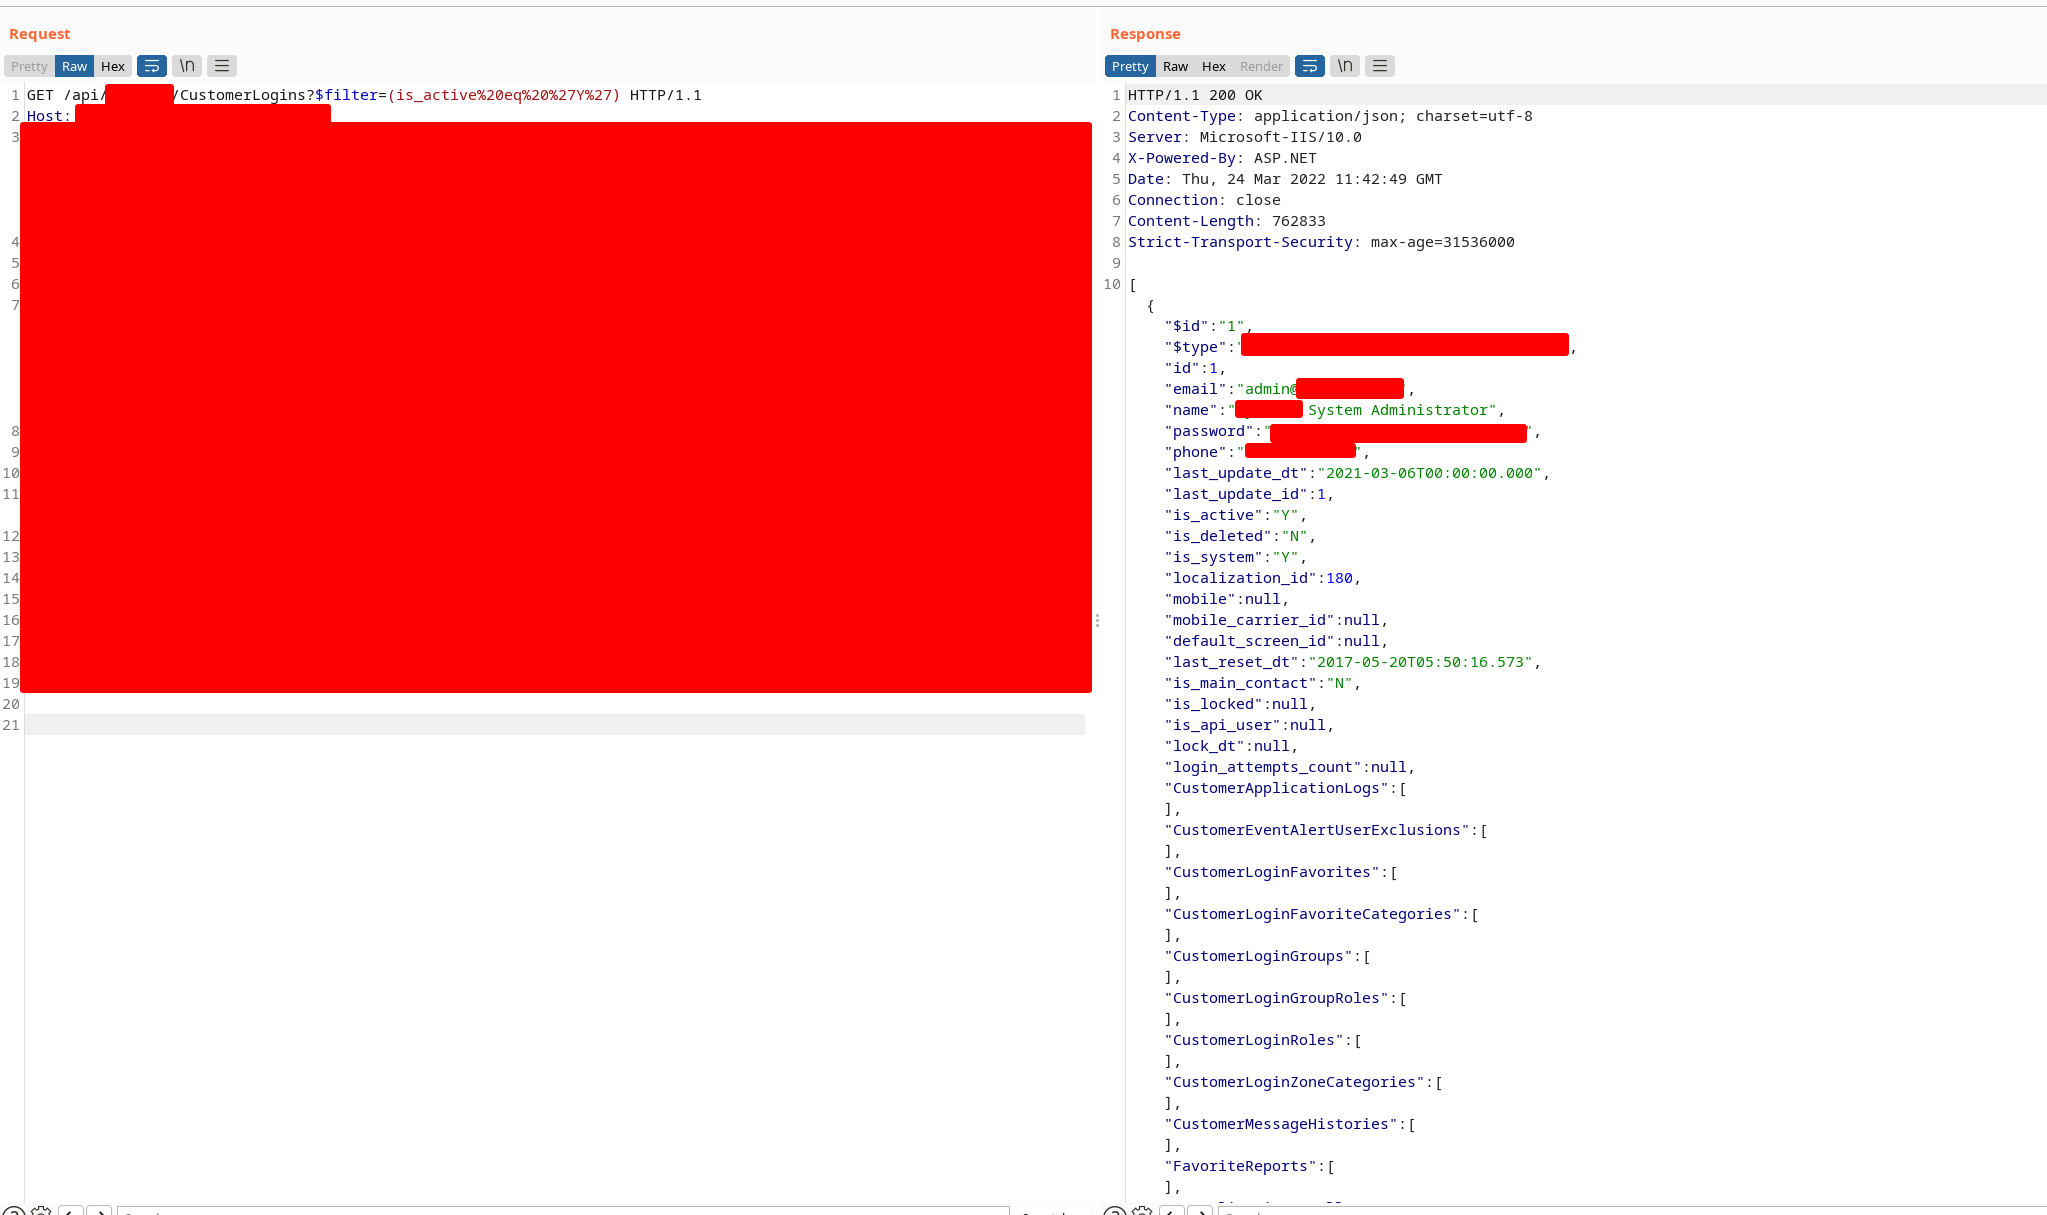2047x1215 pixels.
Task: Click the previous match arrow below the Request panel
Action: click(x=69, y=1211)
